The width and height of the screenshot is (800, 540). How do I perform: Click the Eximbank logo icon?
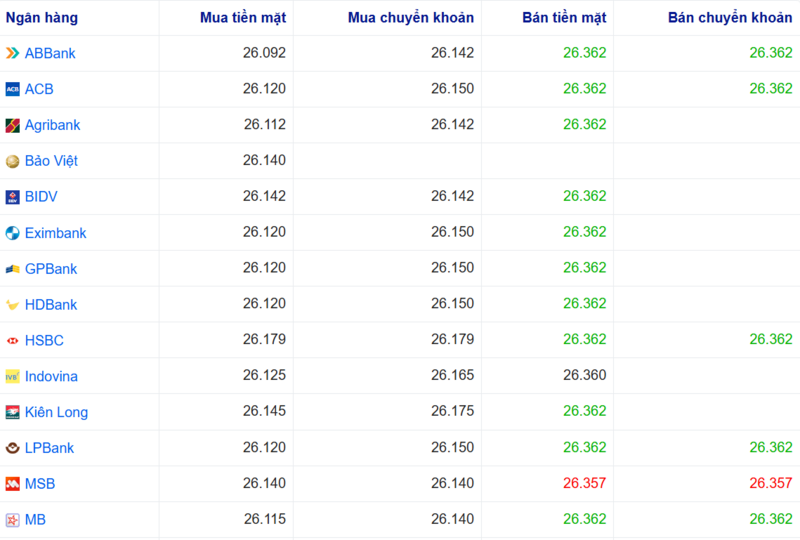(12, 233)
